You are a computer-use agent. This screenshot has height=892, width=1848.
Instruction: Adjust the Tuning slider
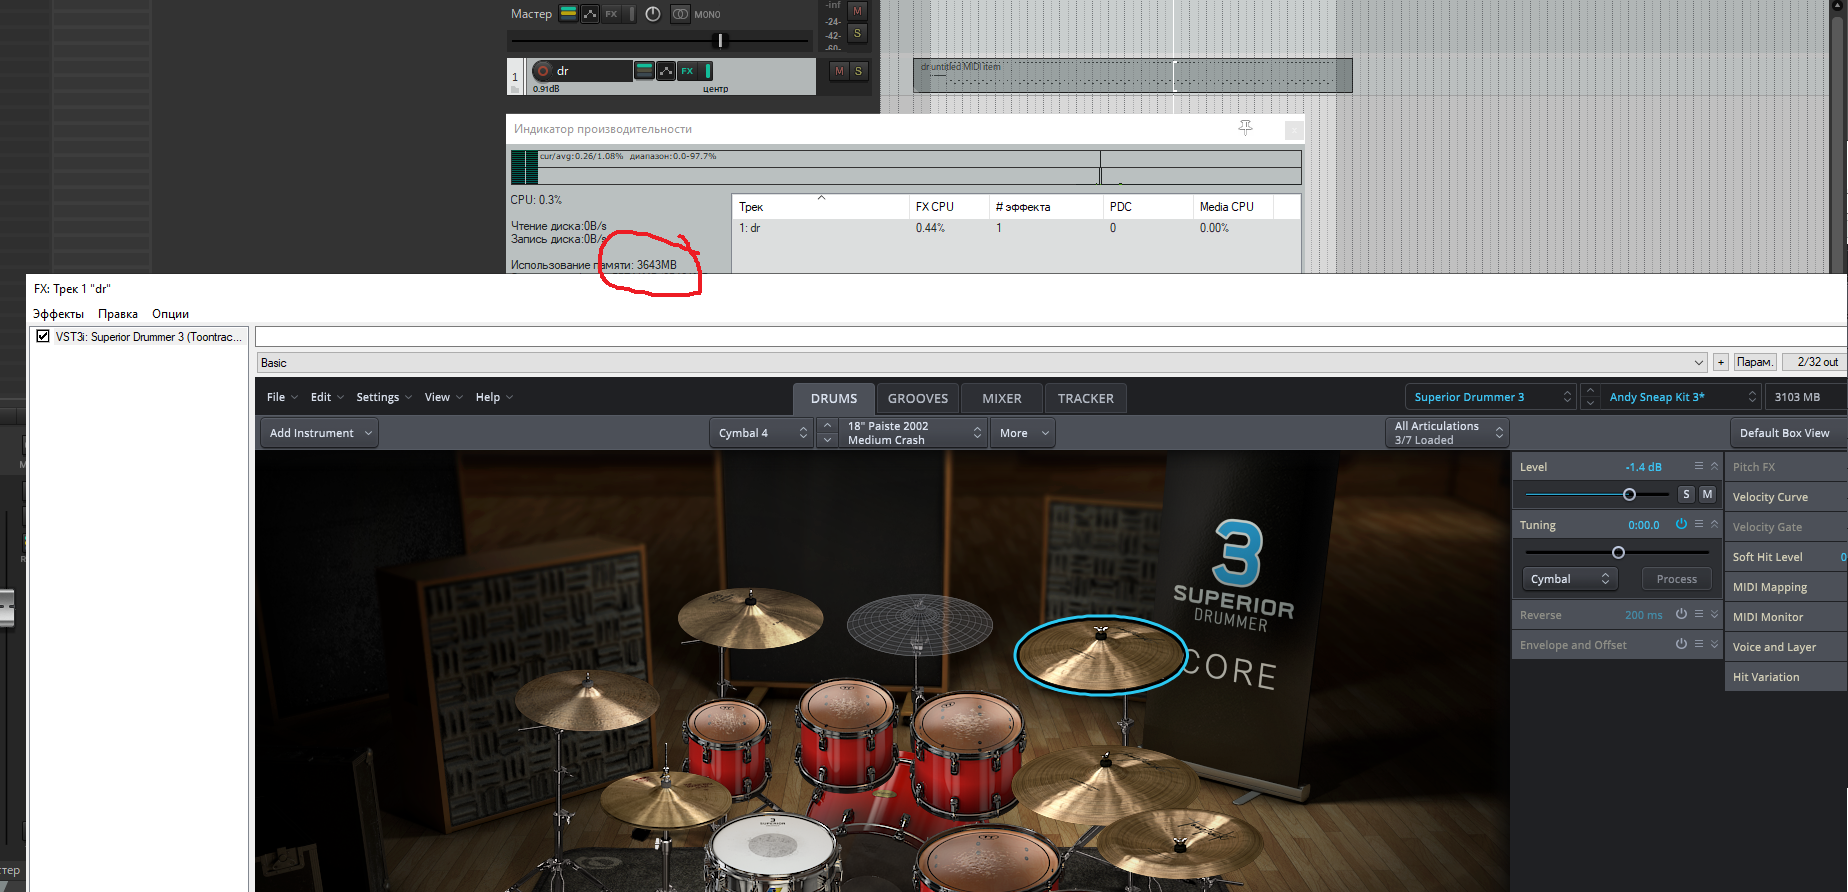click(x=1618, y=552)
